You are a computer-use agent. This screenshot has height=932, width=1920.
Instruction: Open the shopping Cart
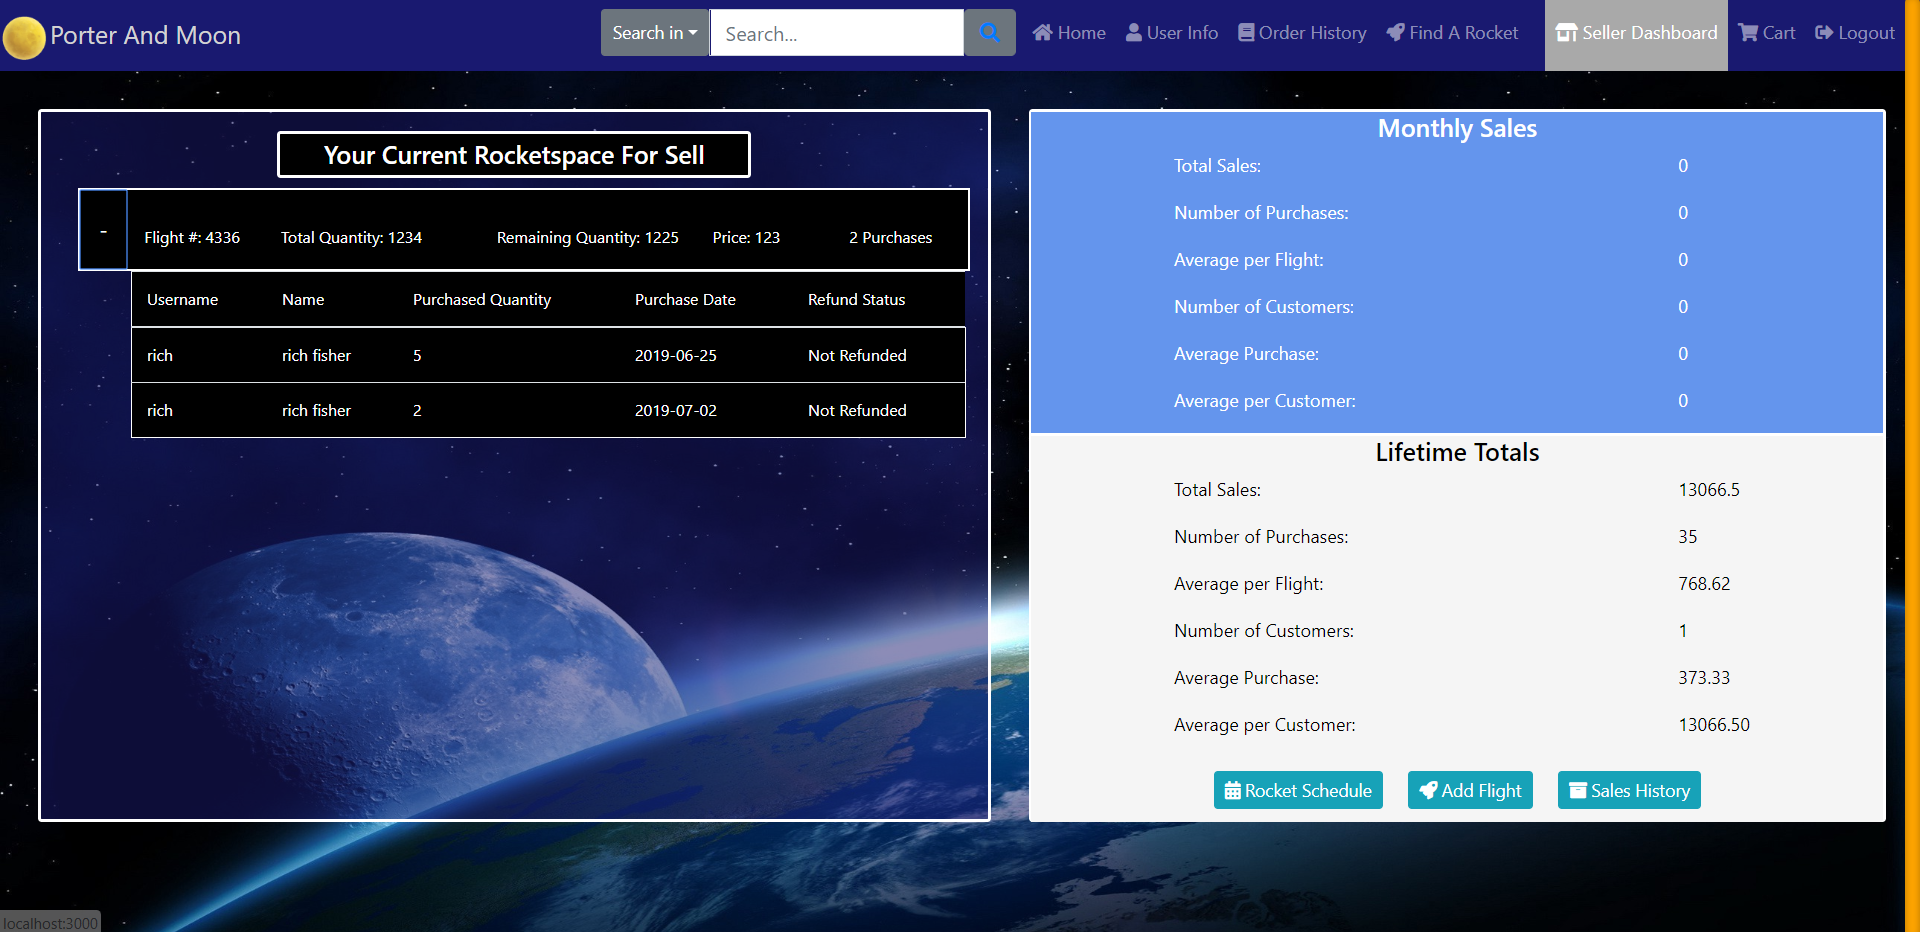[1767, 33]
